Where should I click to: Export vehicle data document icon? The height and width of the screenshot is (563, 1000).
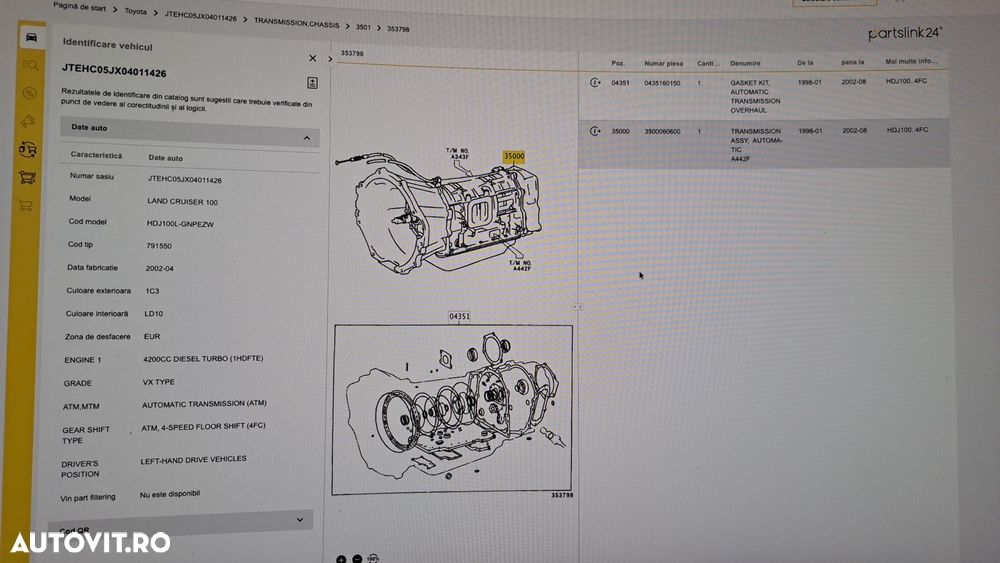click(312, 83)
